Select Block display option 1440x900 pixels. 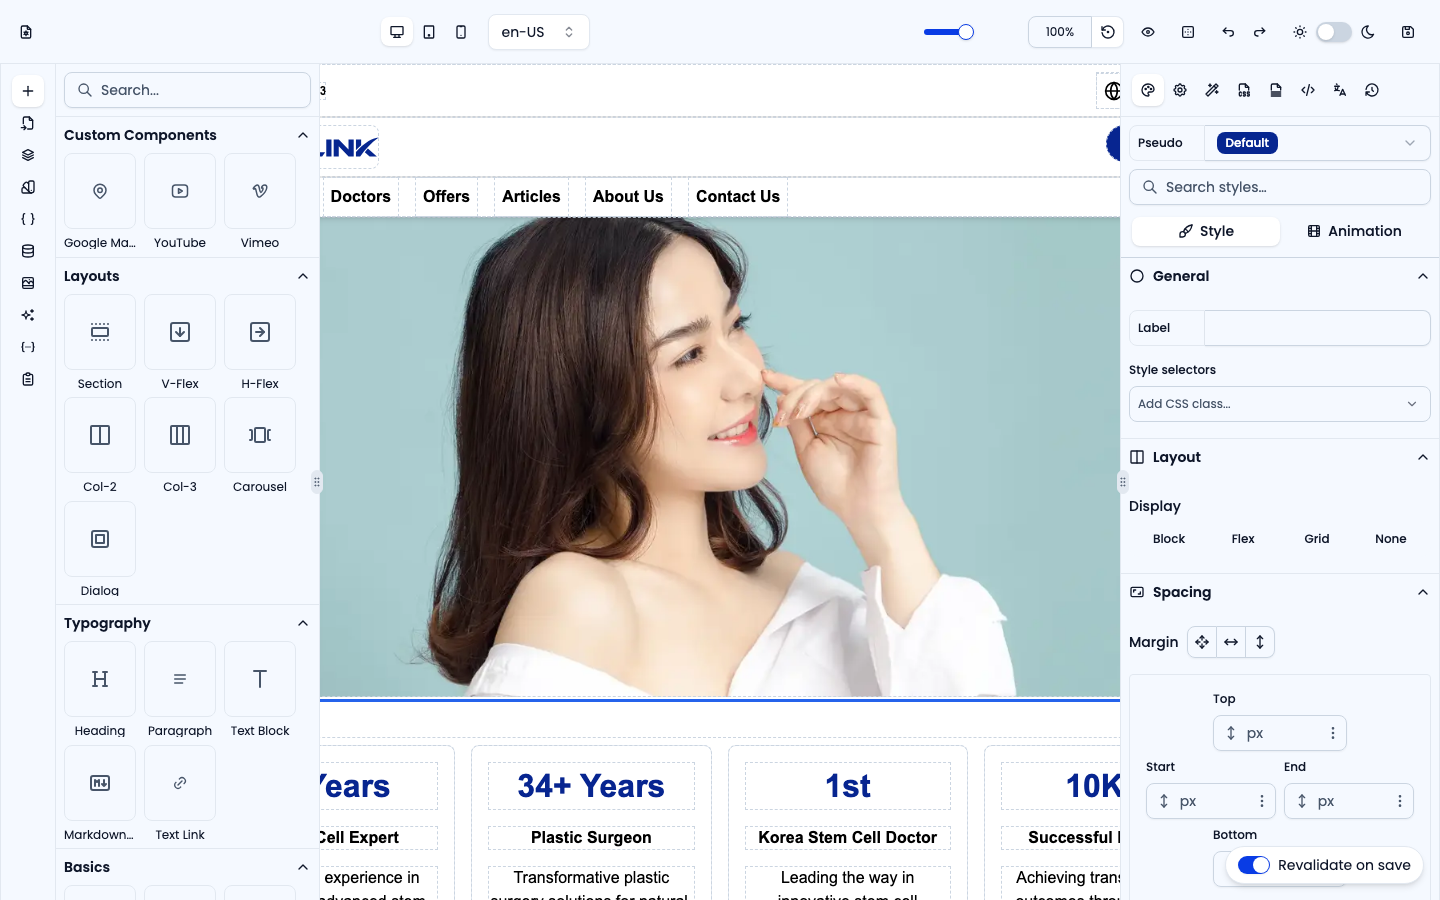[x=1169, y=539]
